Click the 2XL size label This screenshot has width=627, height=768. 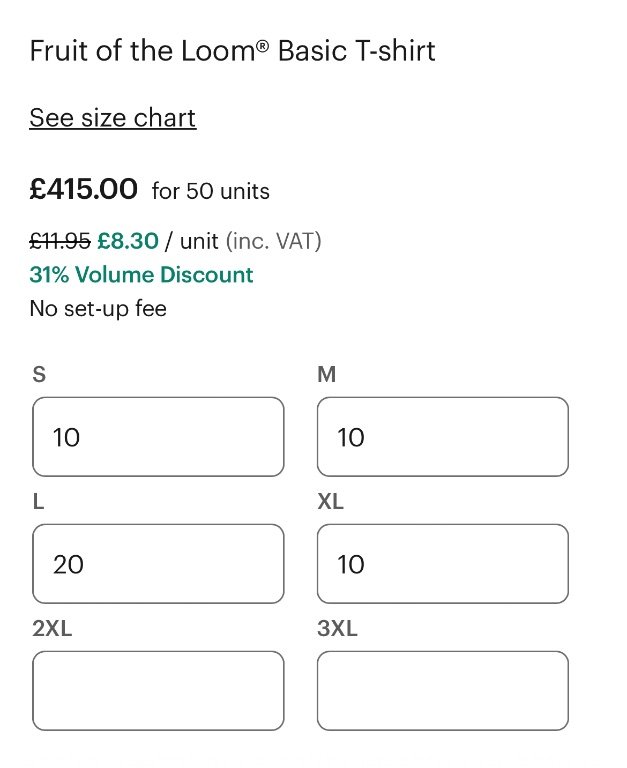(52, 629)
